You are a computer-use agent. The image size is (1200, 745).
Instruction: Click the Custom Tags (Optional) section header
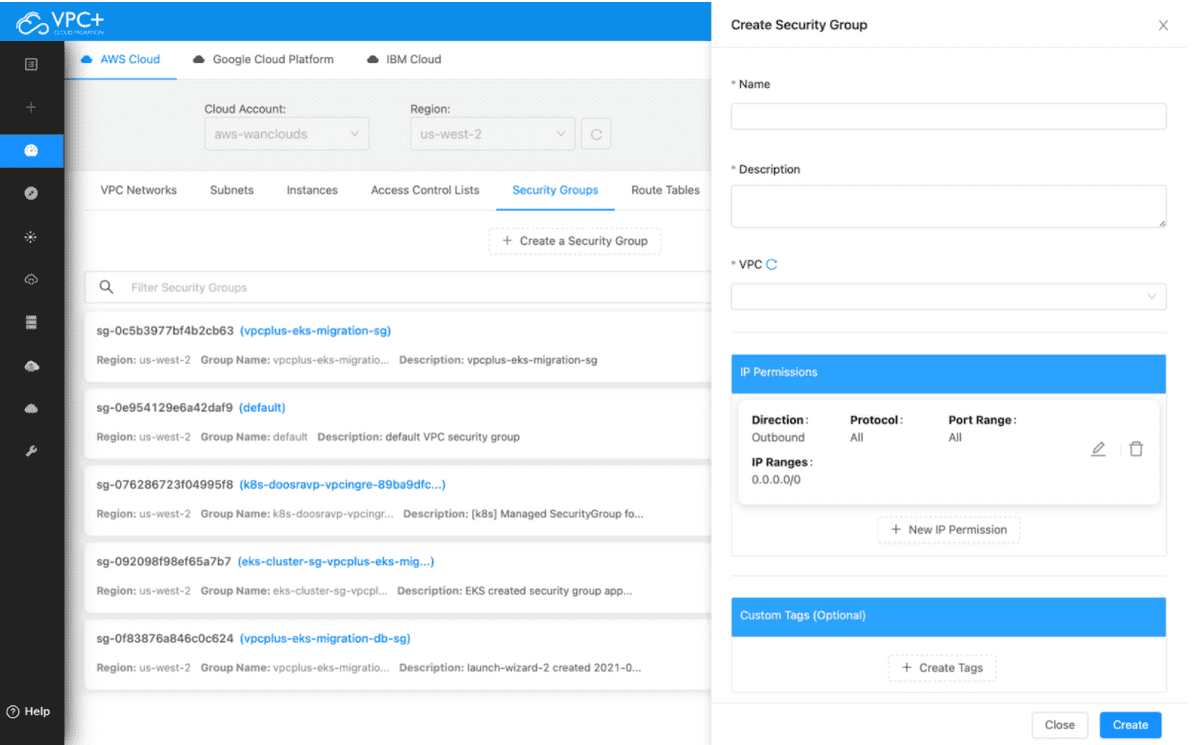(948, 616)
